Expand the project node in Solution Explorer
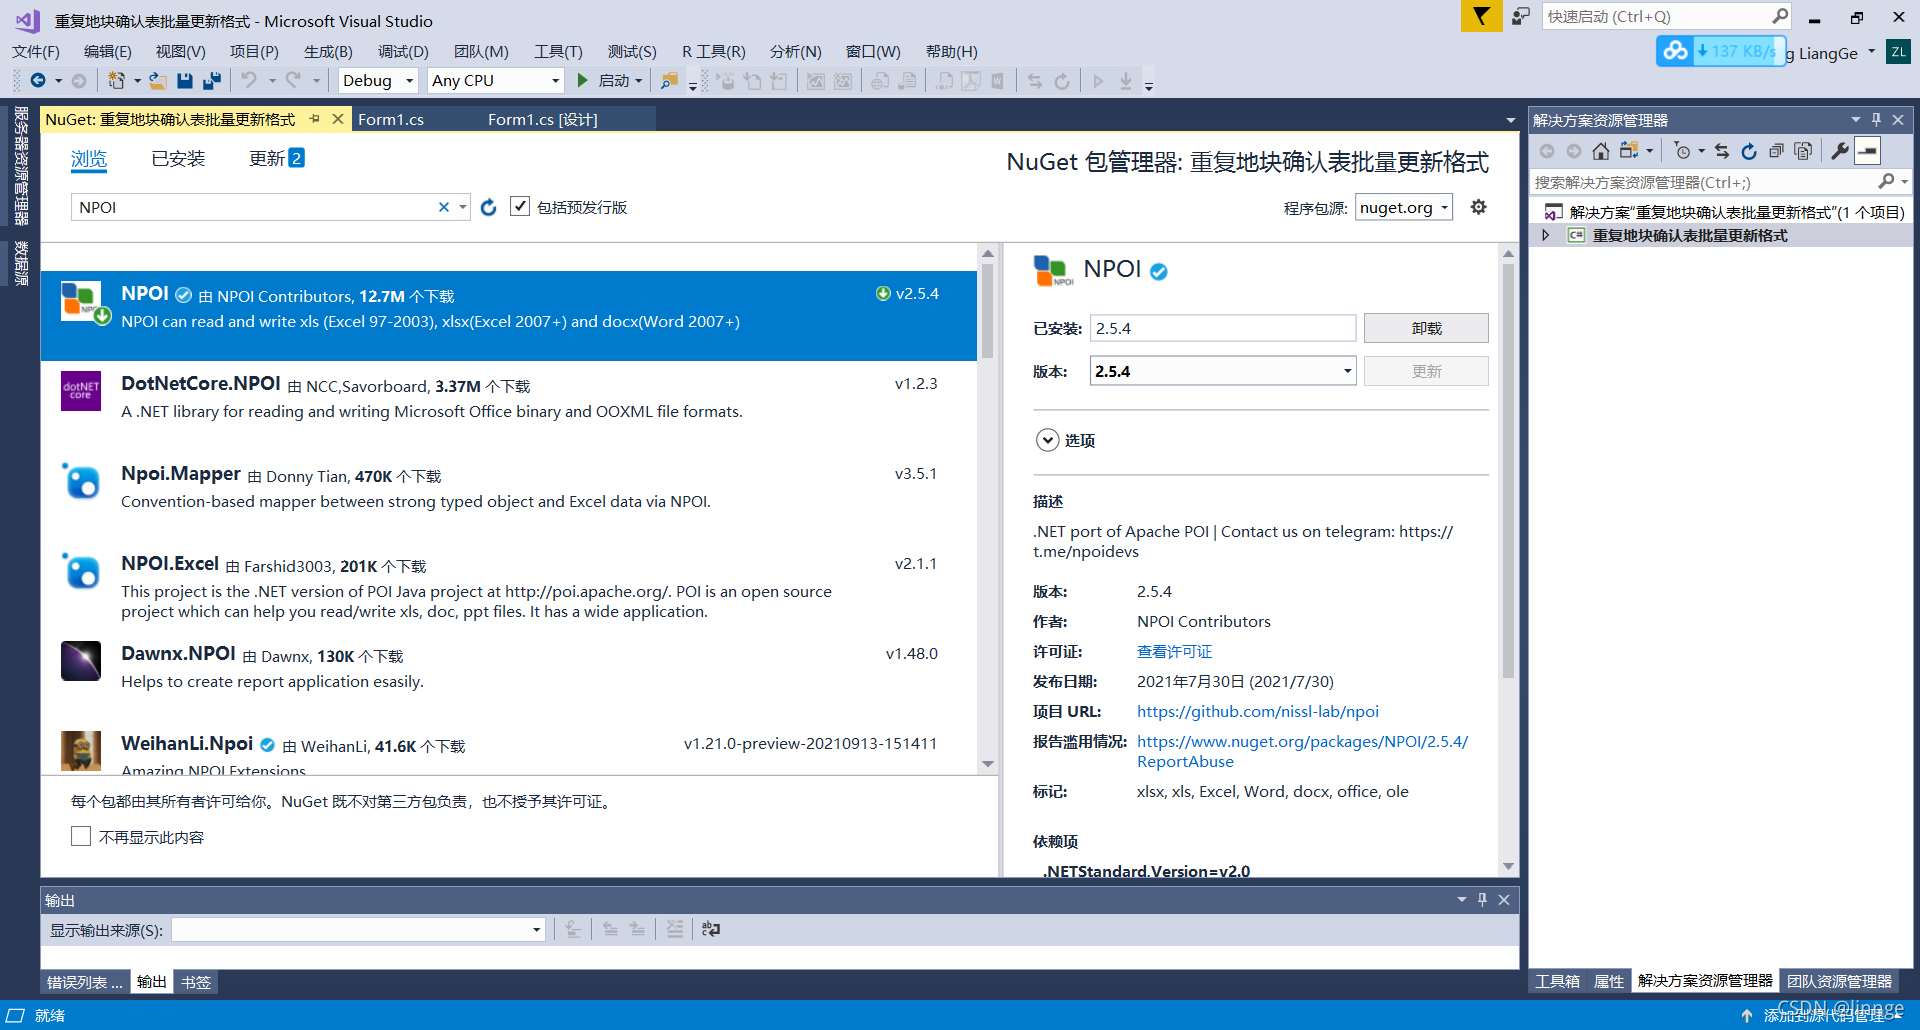 1546,236
